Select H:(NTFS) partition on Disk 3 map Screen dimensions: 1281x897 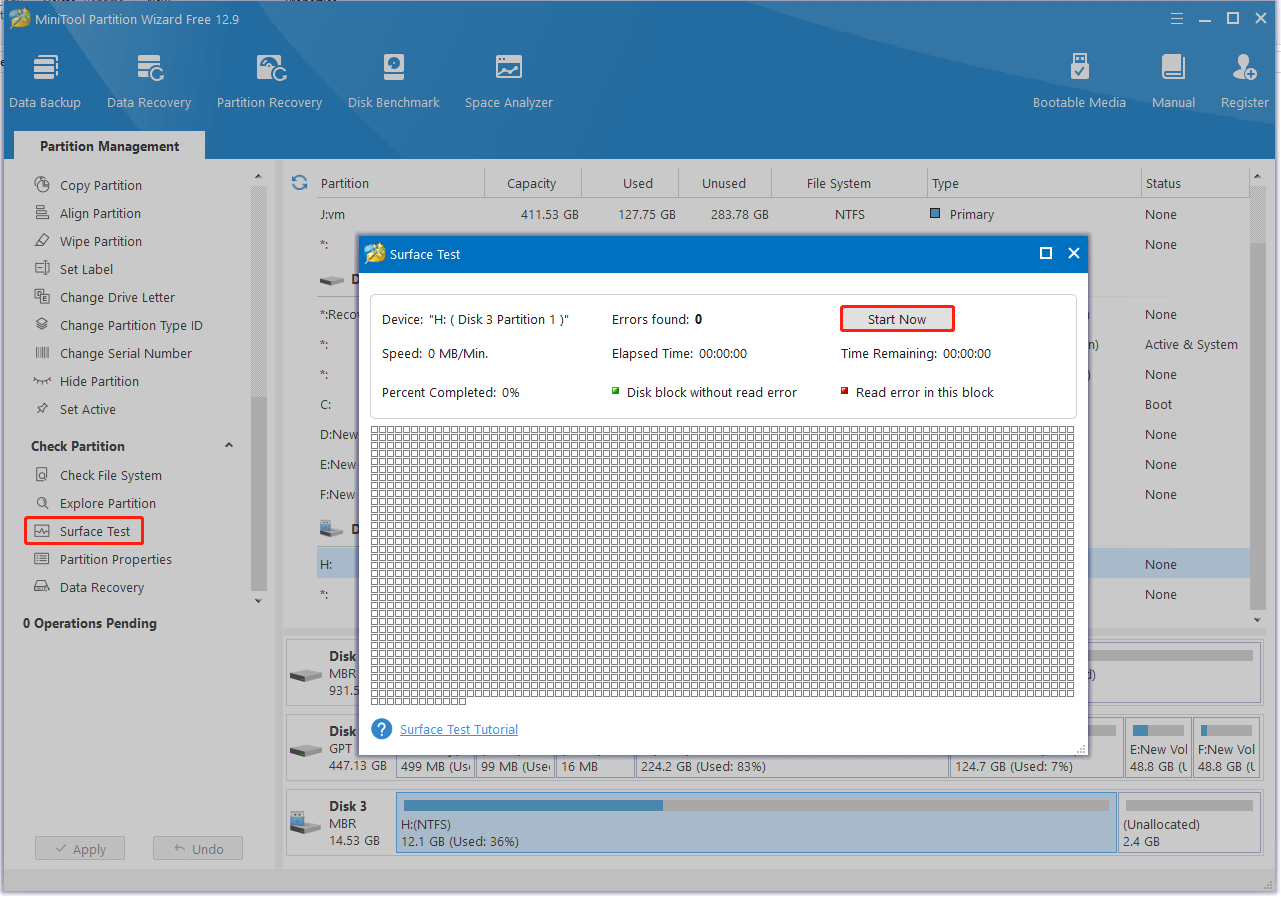[756, 821]
